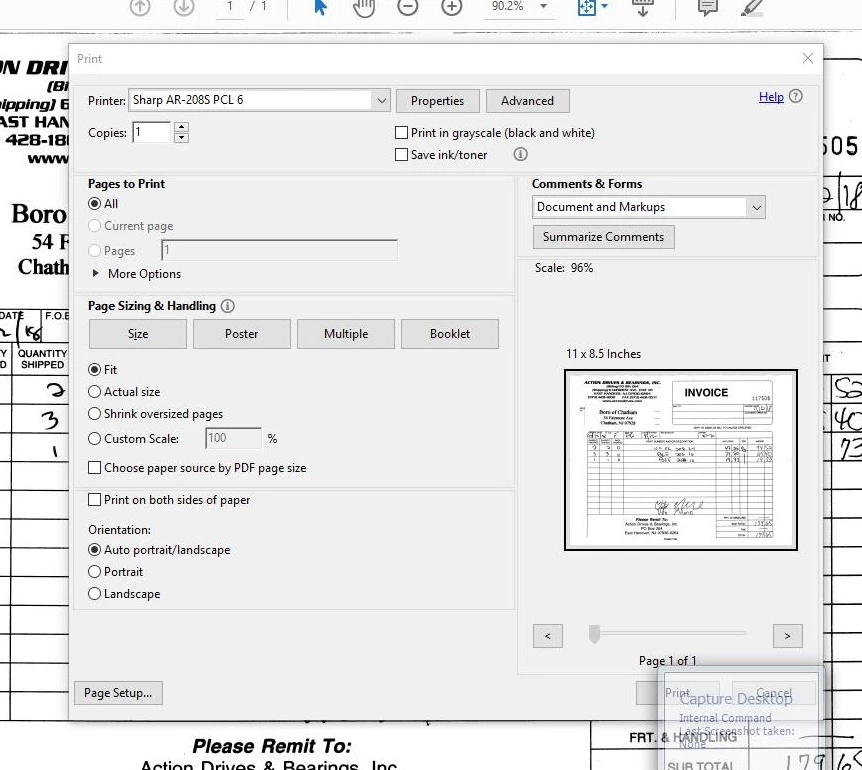Click the Print button
Screen dimensions: 862x770
(x=677, y=693)
